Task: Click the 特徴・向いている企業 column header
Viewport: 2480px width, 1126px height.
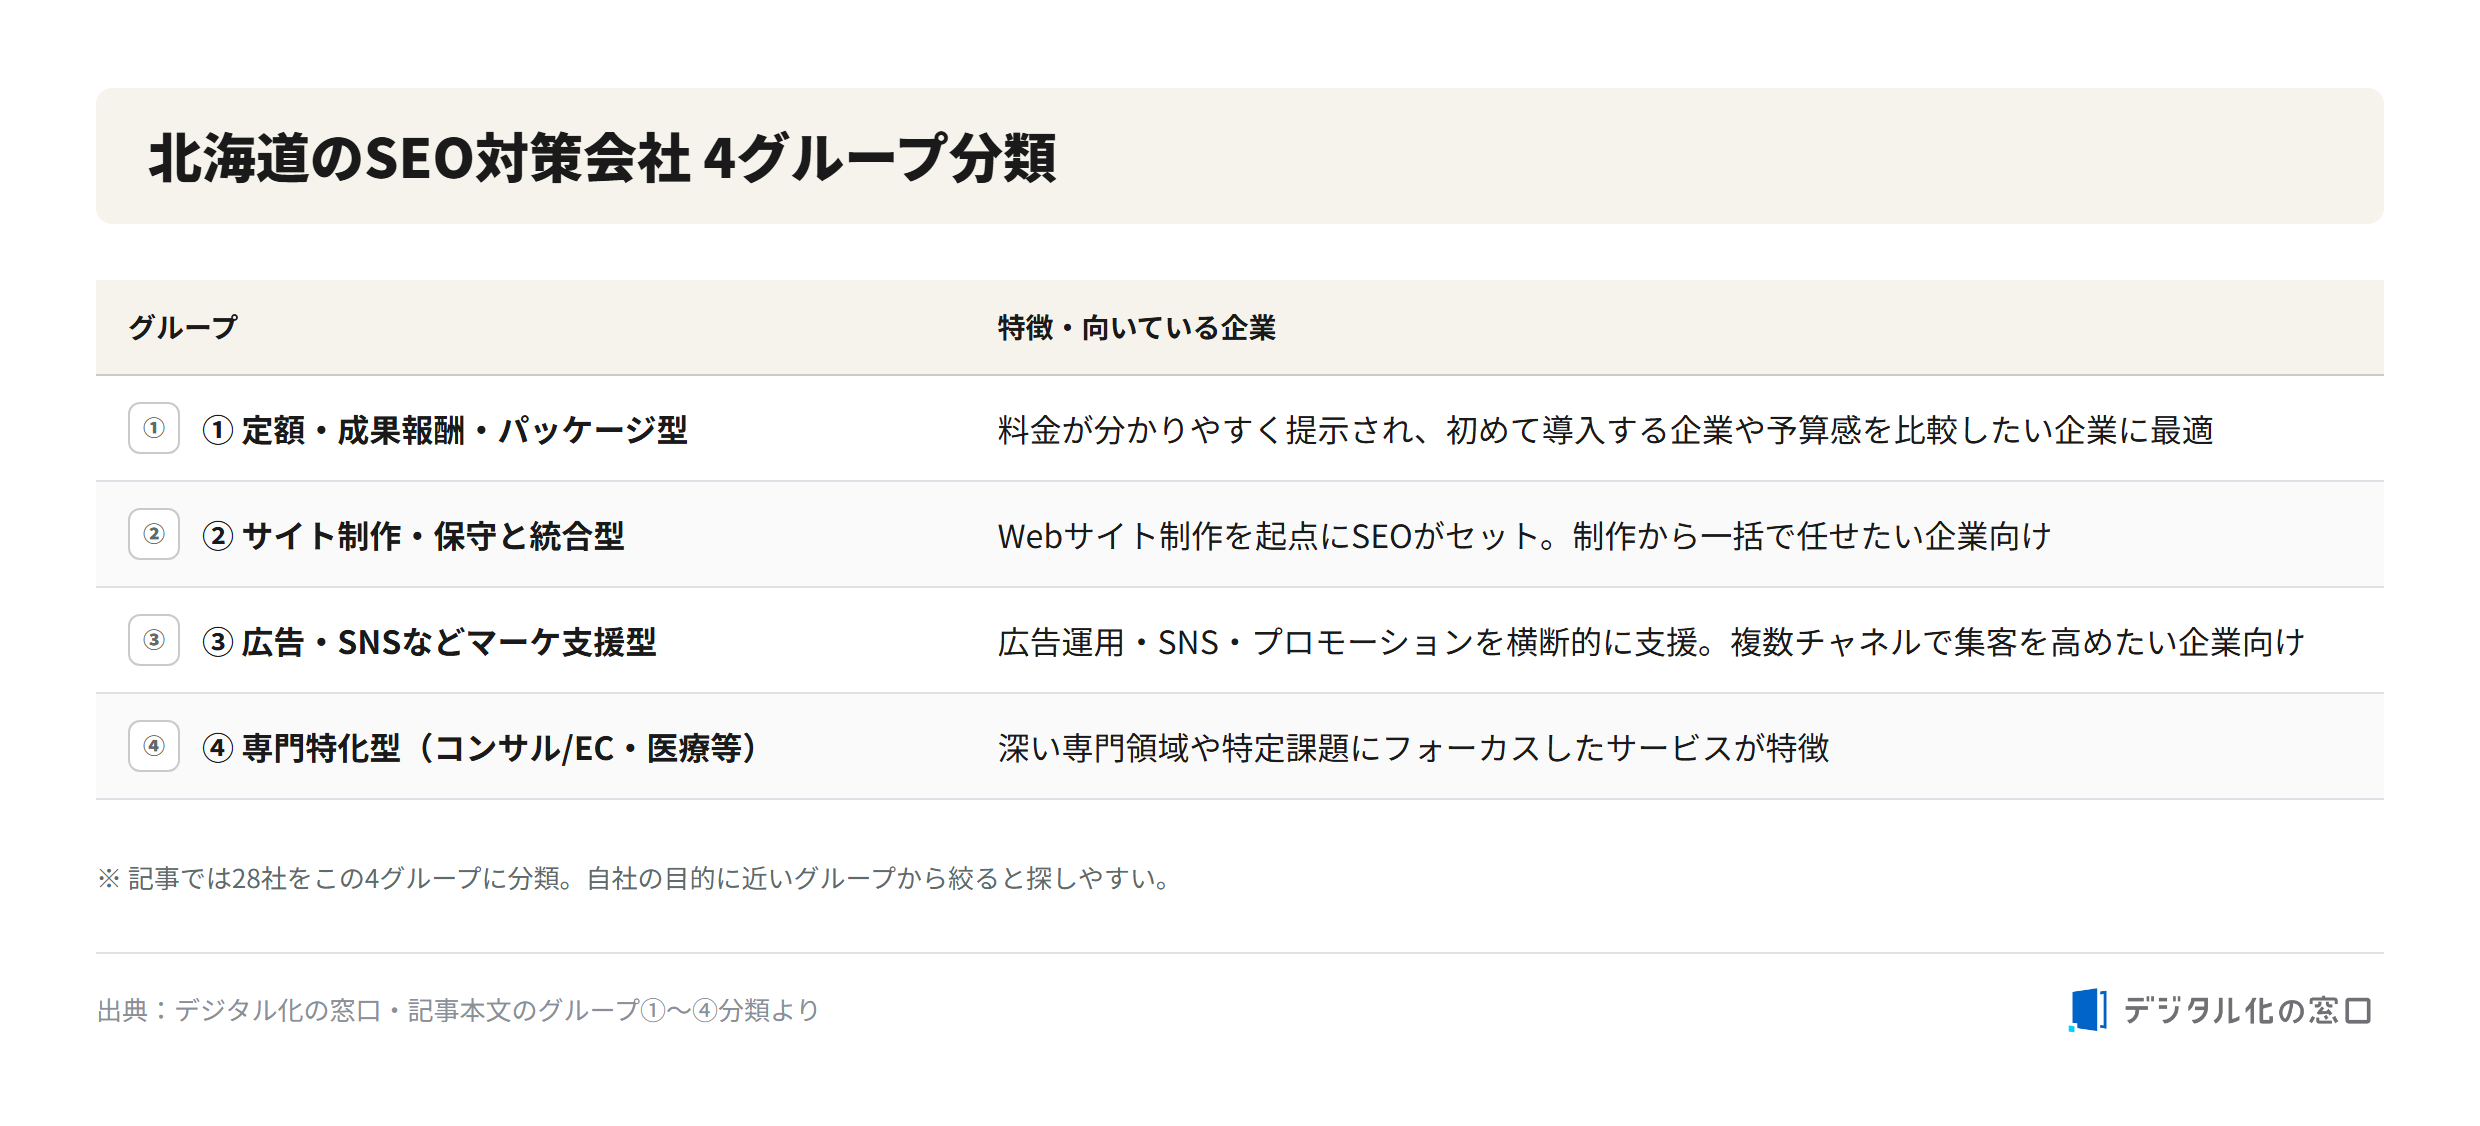Action: point(1137,327)
